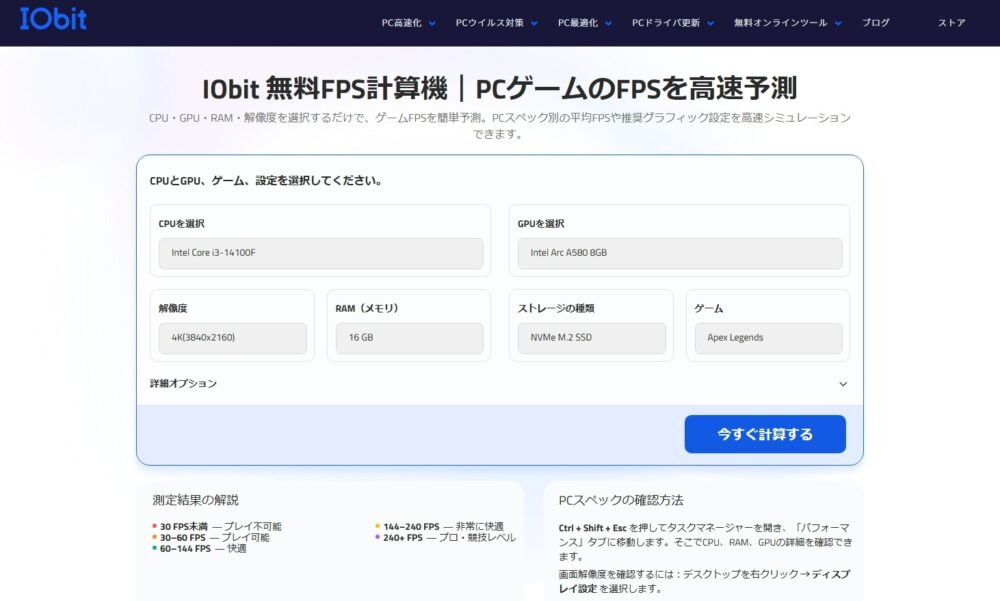Click the main FPS計算機 page heading
The width and height of the screenshot is (1000, 601).
(499, 89)
